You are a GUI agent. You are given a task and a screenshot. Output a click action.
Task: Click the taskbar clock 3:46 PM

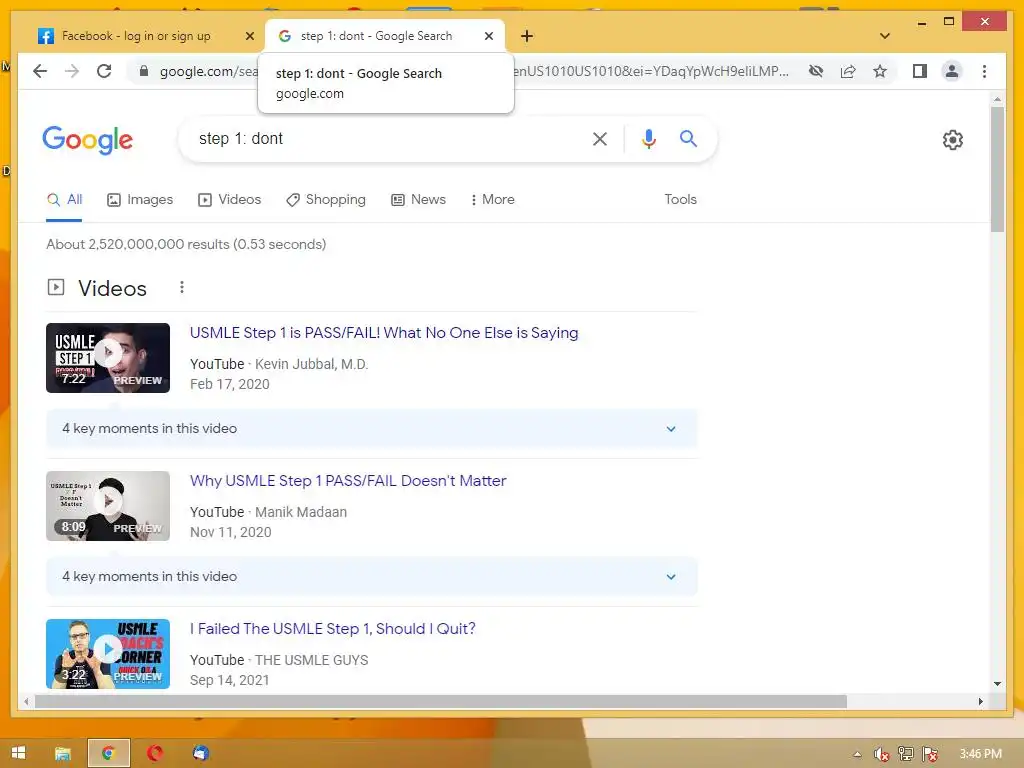[980, 754]
